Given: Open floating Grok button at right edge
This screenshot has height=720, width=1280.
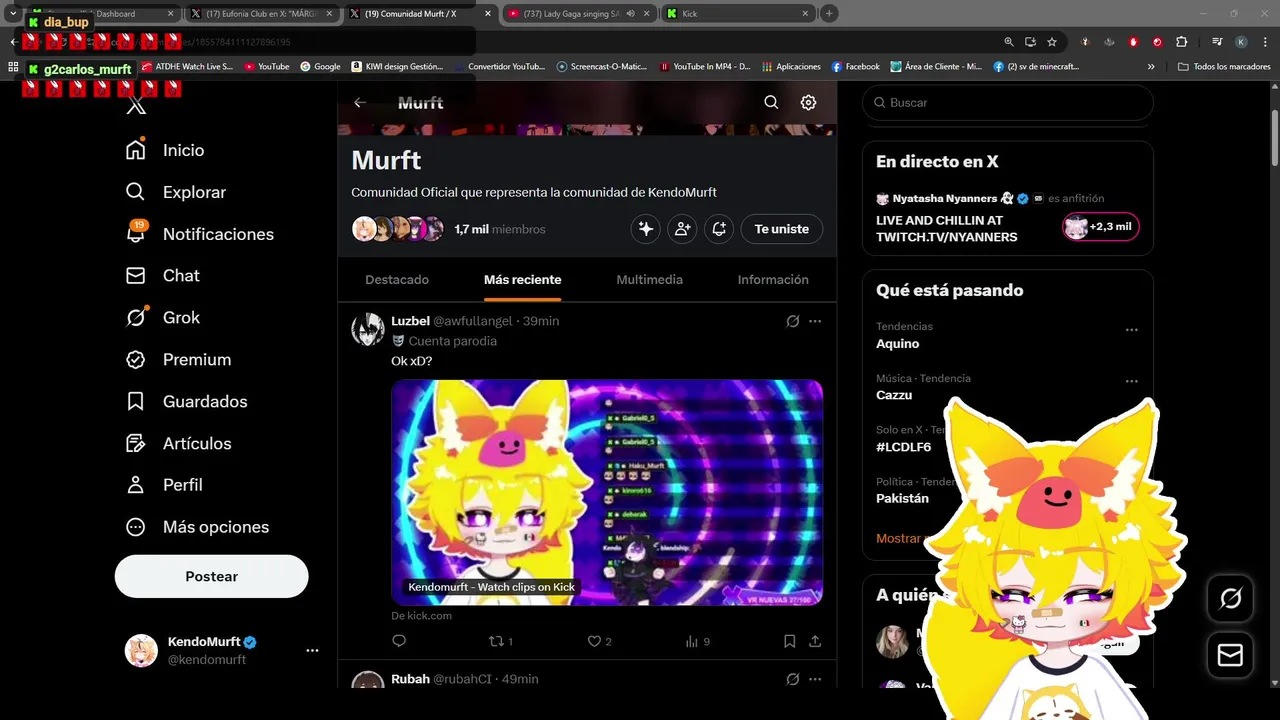Looking at the screenshot, I should pyautogui.click(x=1230, y=599).
